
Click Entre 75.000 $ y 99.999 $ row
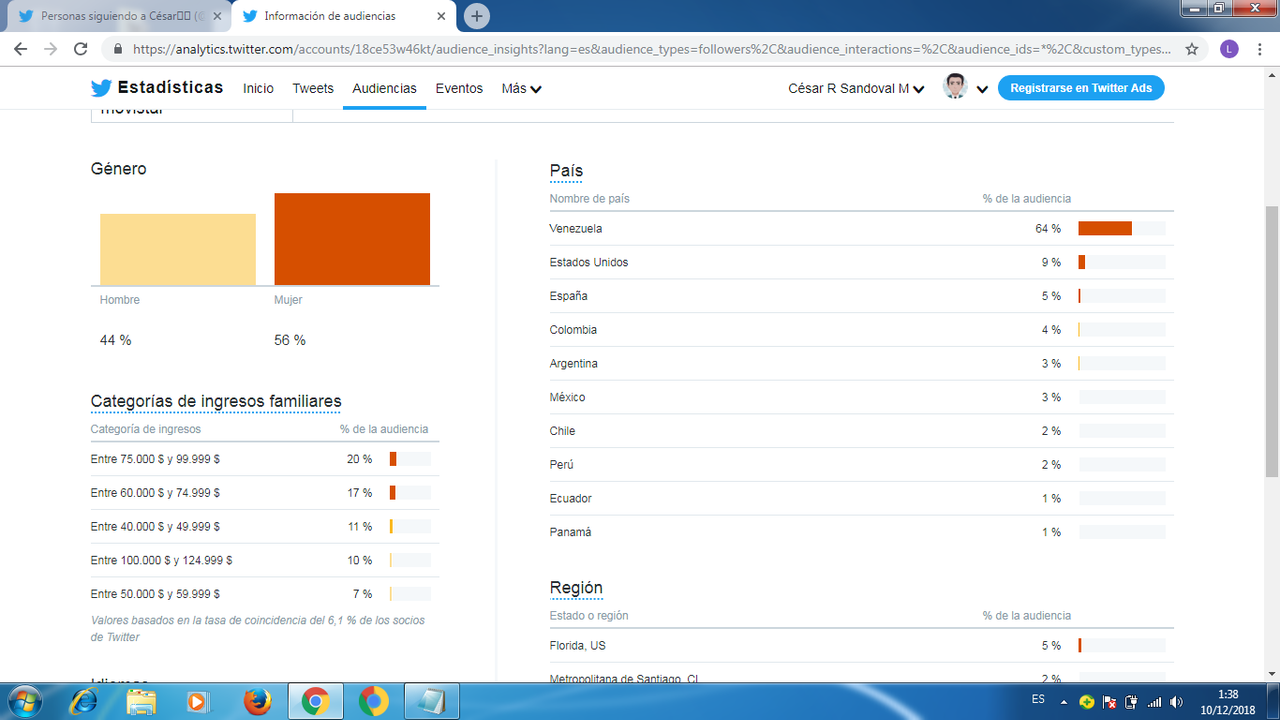(x=265, y=459)
